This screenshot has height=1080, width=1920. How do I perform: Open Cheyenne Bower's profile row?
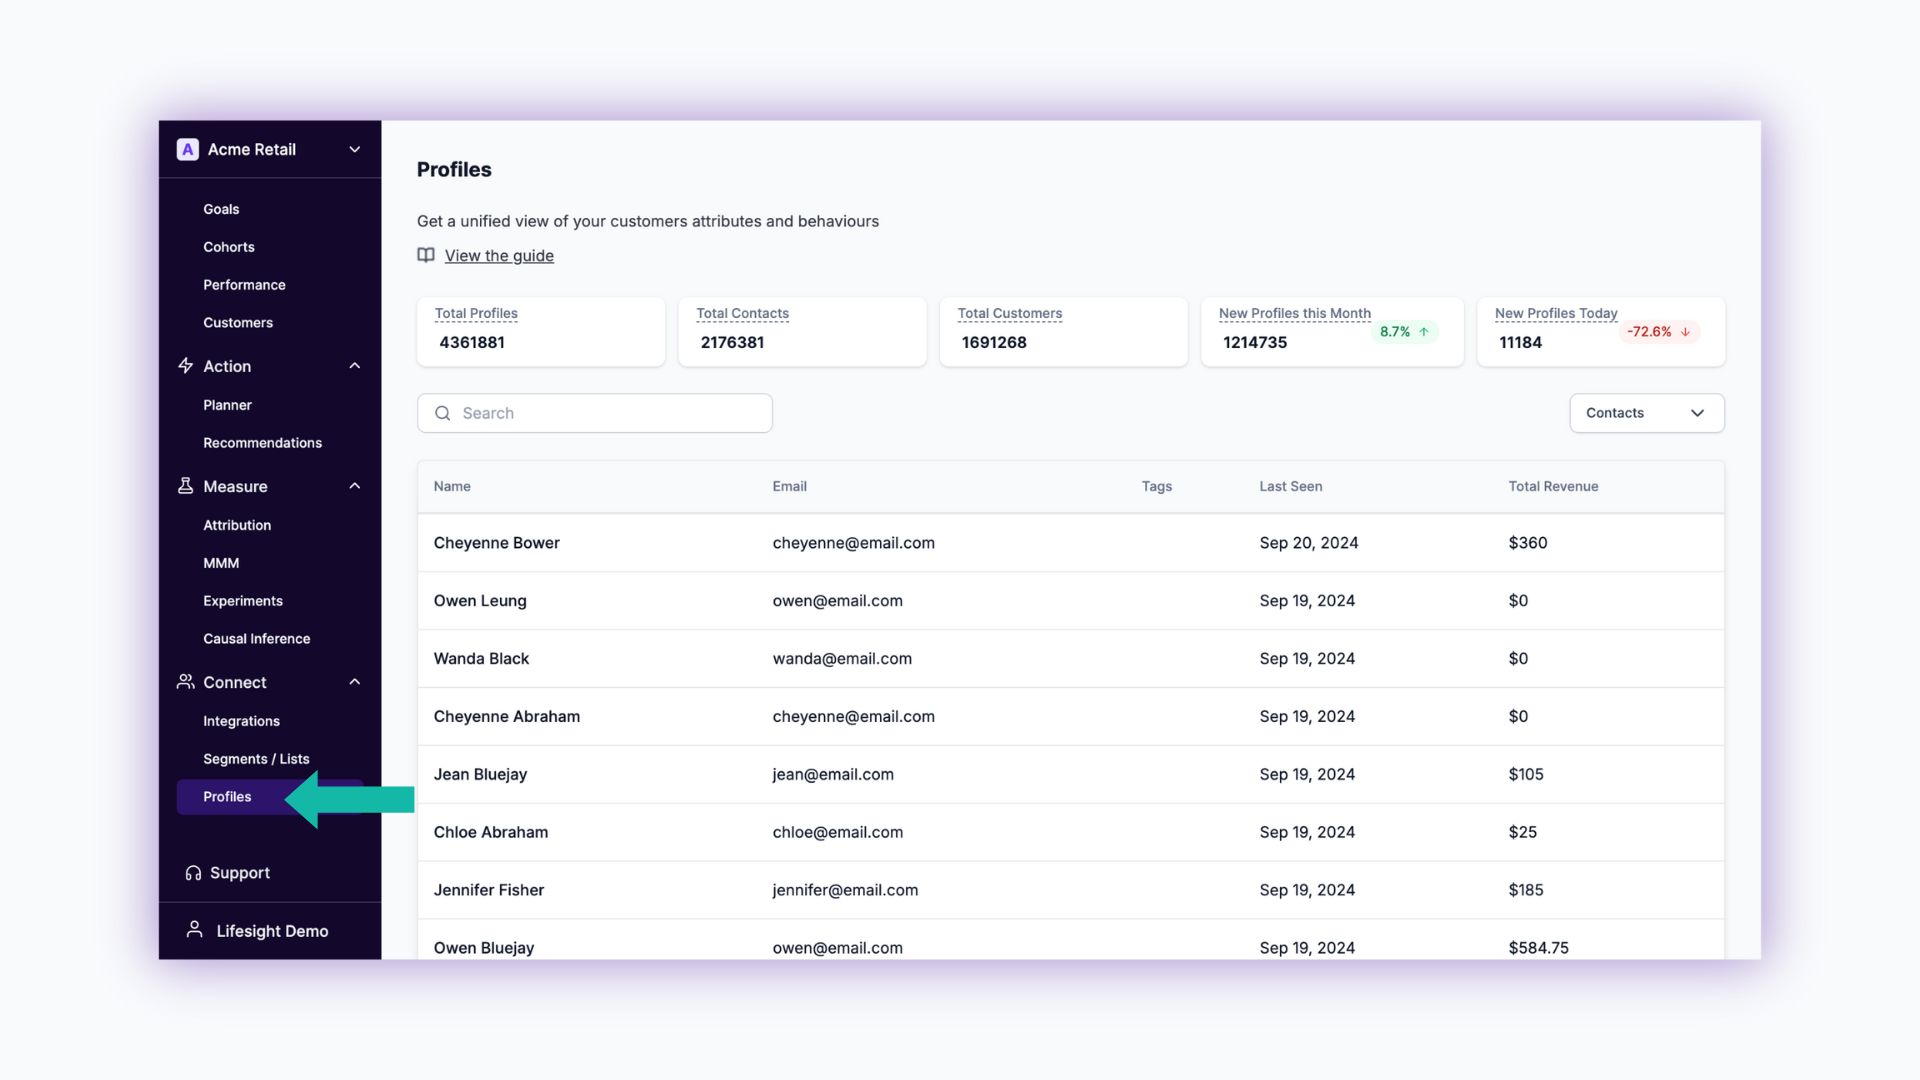pyautogui.click(x=497, y=543)
